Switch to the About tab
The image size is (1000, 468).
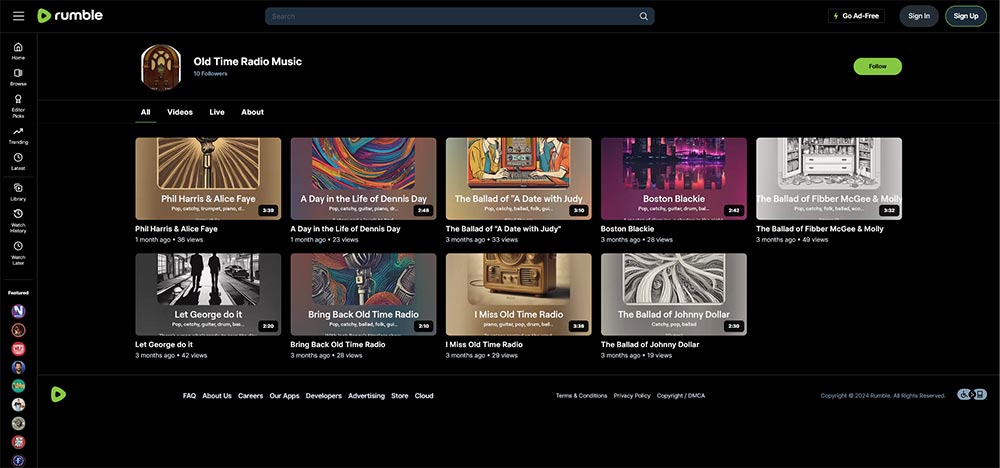click(x=253, y=112)
